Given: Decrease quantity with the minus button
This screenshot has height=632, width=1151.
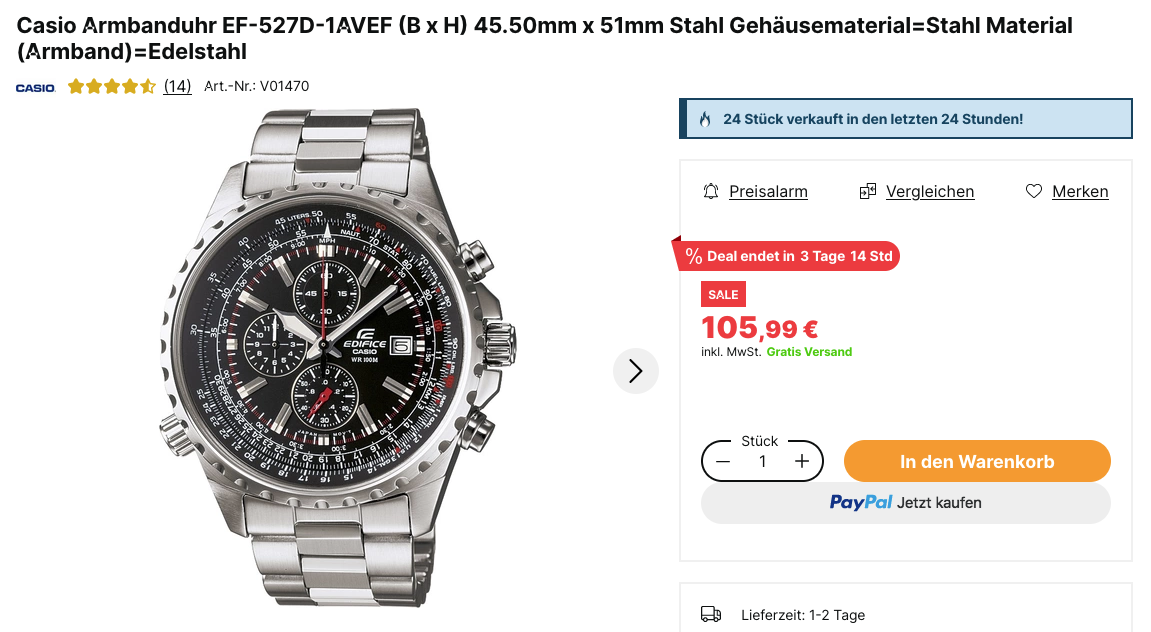Looking at the screenshot, I should coord(723,461).
